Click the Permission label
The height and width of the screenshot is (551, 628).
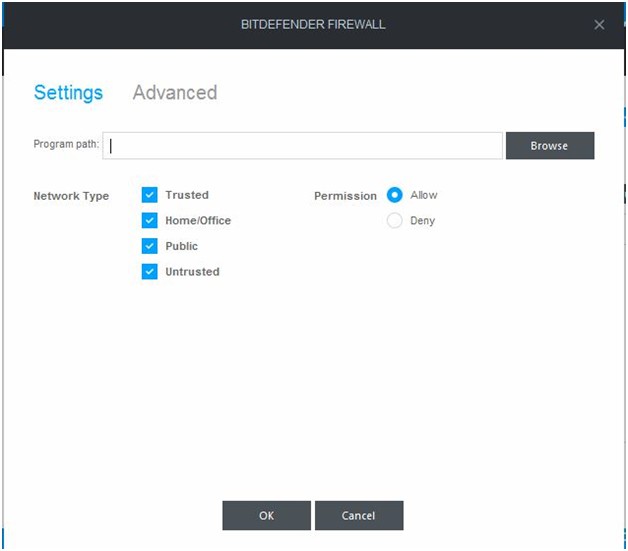[345, 196]
